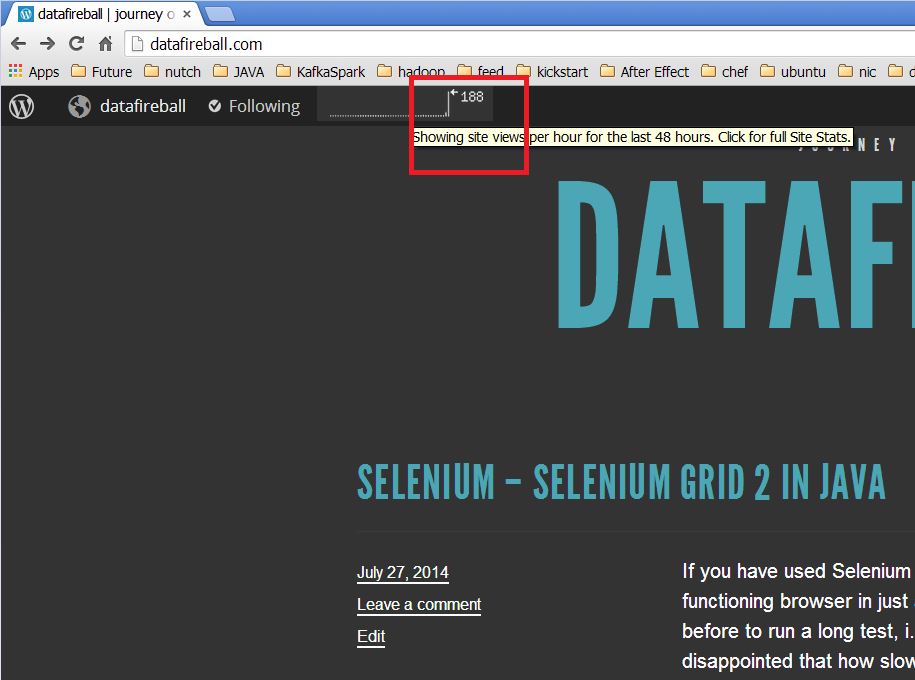Open a new tab with the new-tab button

click(219, 14)
